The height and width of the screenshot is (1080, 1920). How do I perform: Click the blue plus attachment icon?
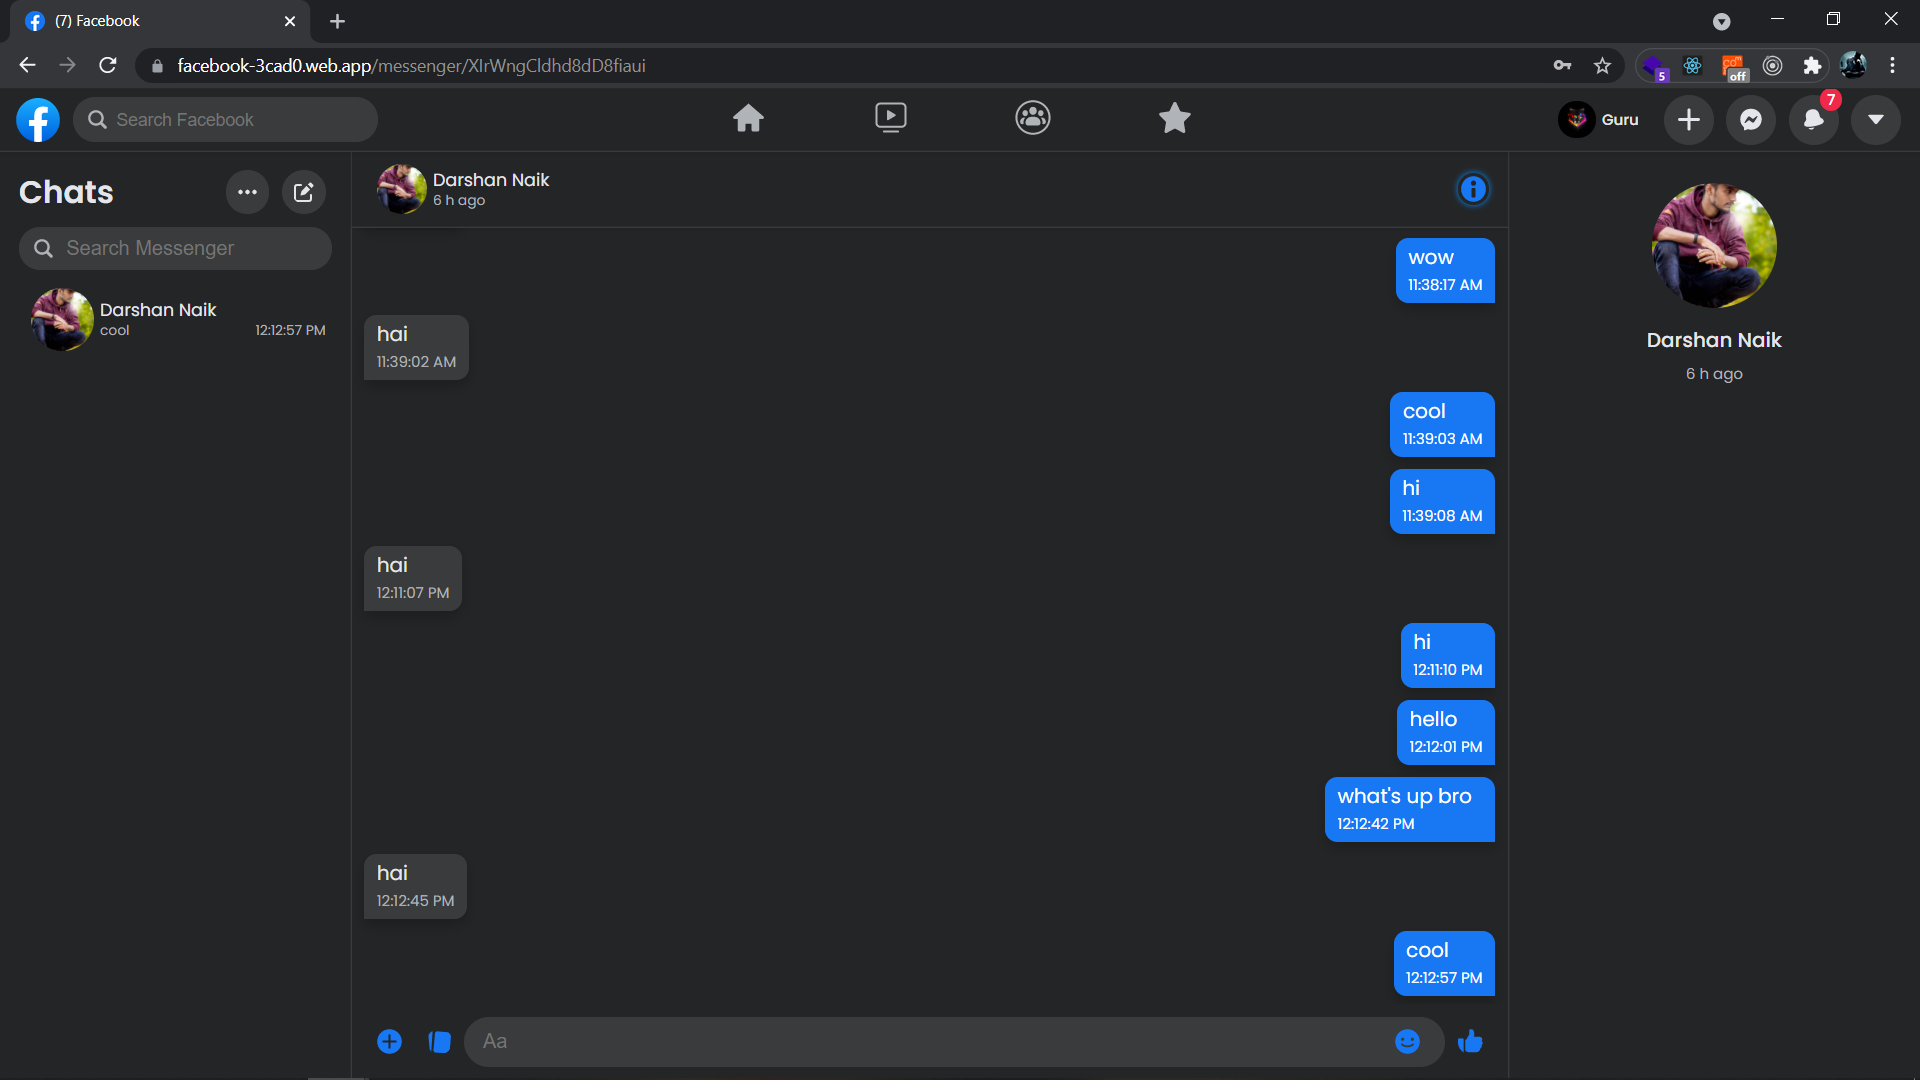click(389, 1042)
